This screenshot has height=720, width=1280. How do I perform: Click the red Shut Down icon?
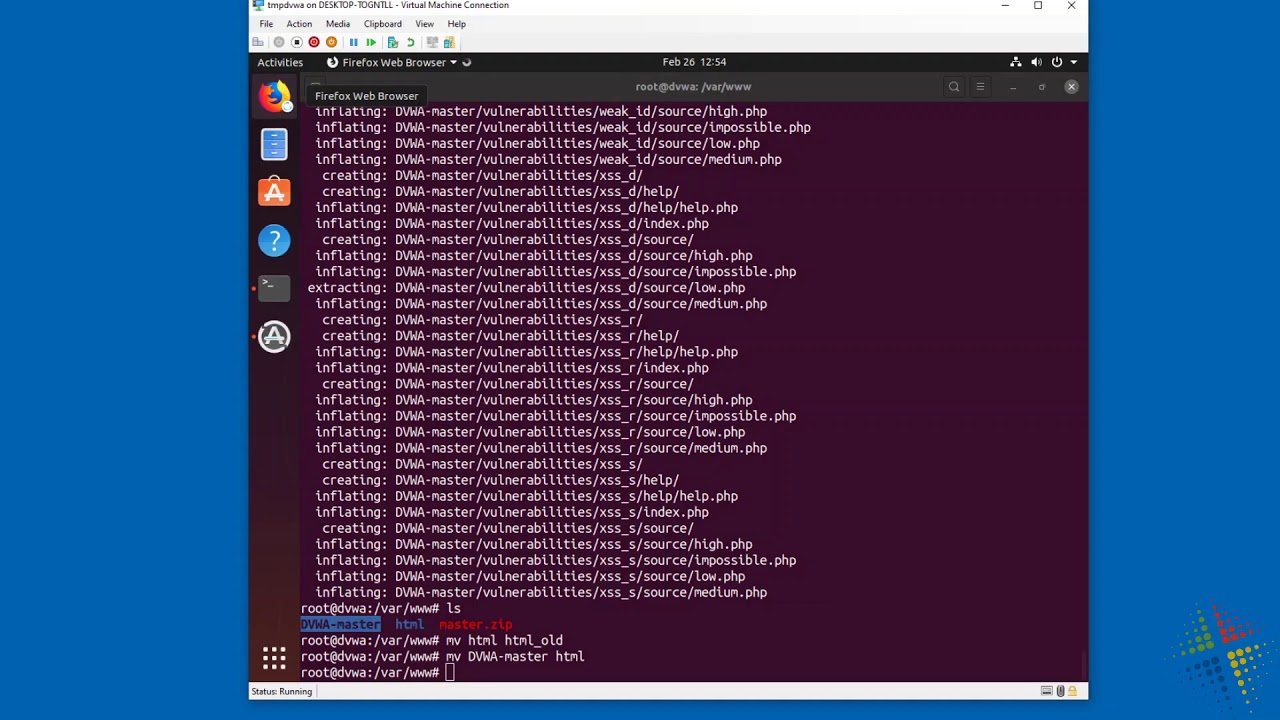click(x=314, y=42)
